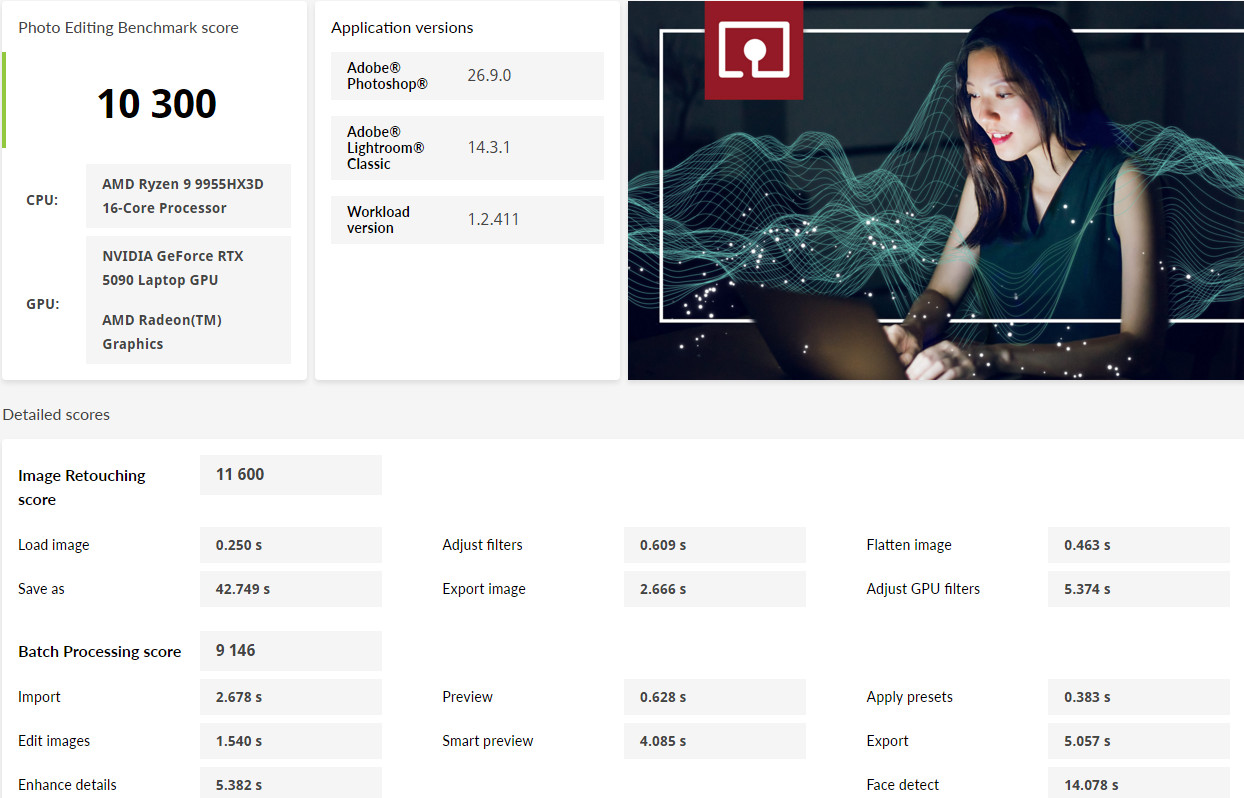The width and height of the screenshot is (1244, 798).
Task: Click the 'Flatten image' label
Action: tap(909, 545)
